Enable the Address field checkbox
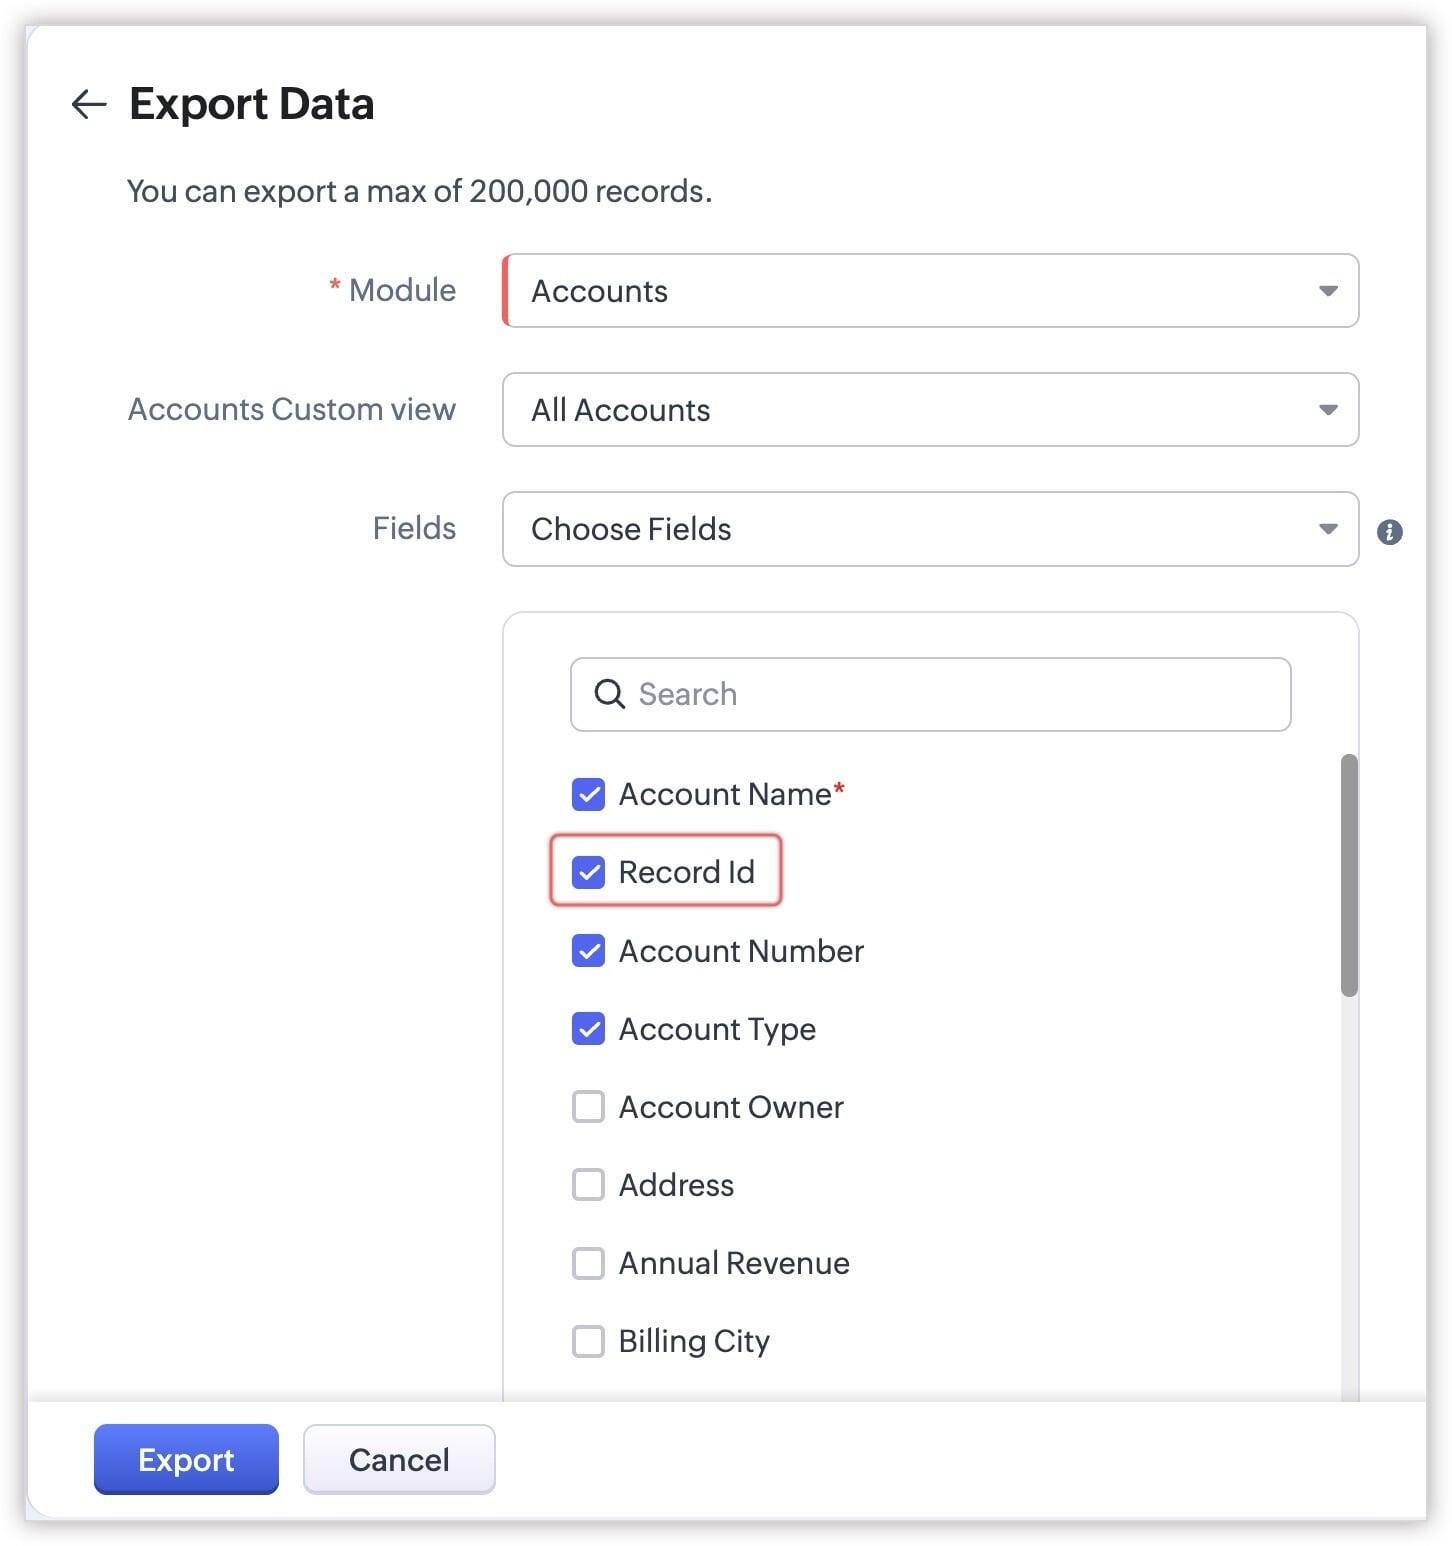The height and width of the screenshot is (1546, 1452). pos(588,1185)
